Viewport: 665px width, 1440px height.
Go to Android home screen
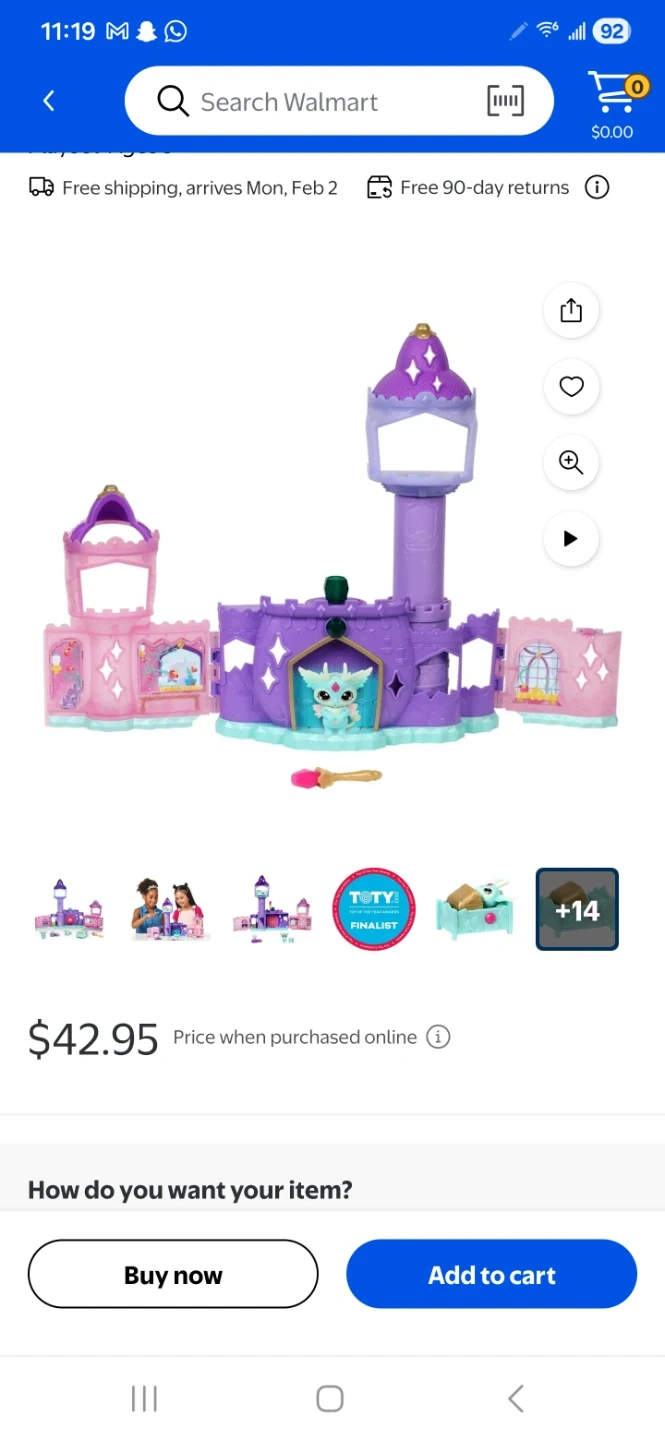click(x=330, y=1398)
